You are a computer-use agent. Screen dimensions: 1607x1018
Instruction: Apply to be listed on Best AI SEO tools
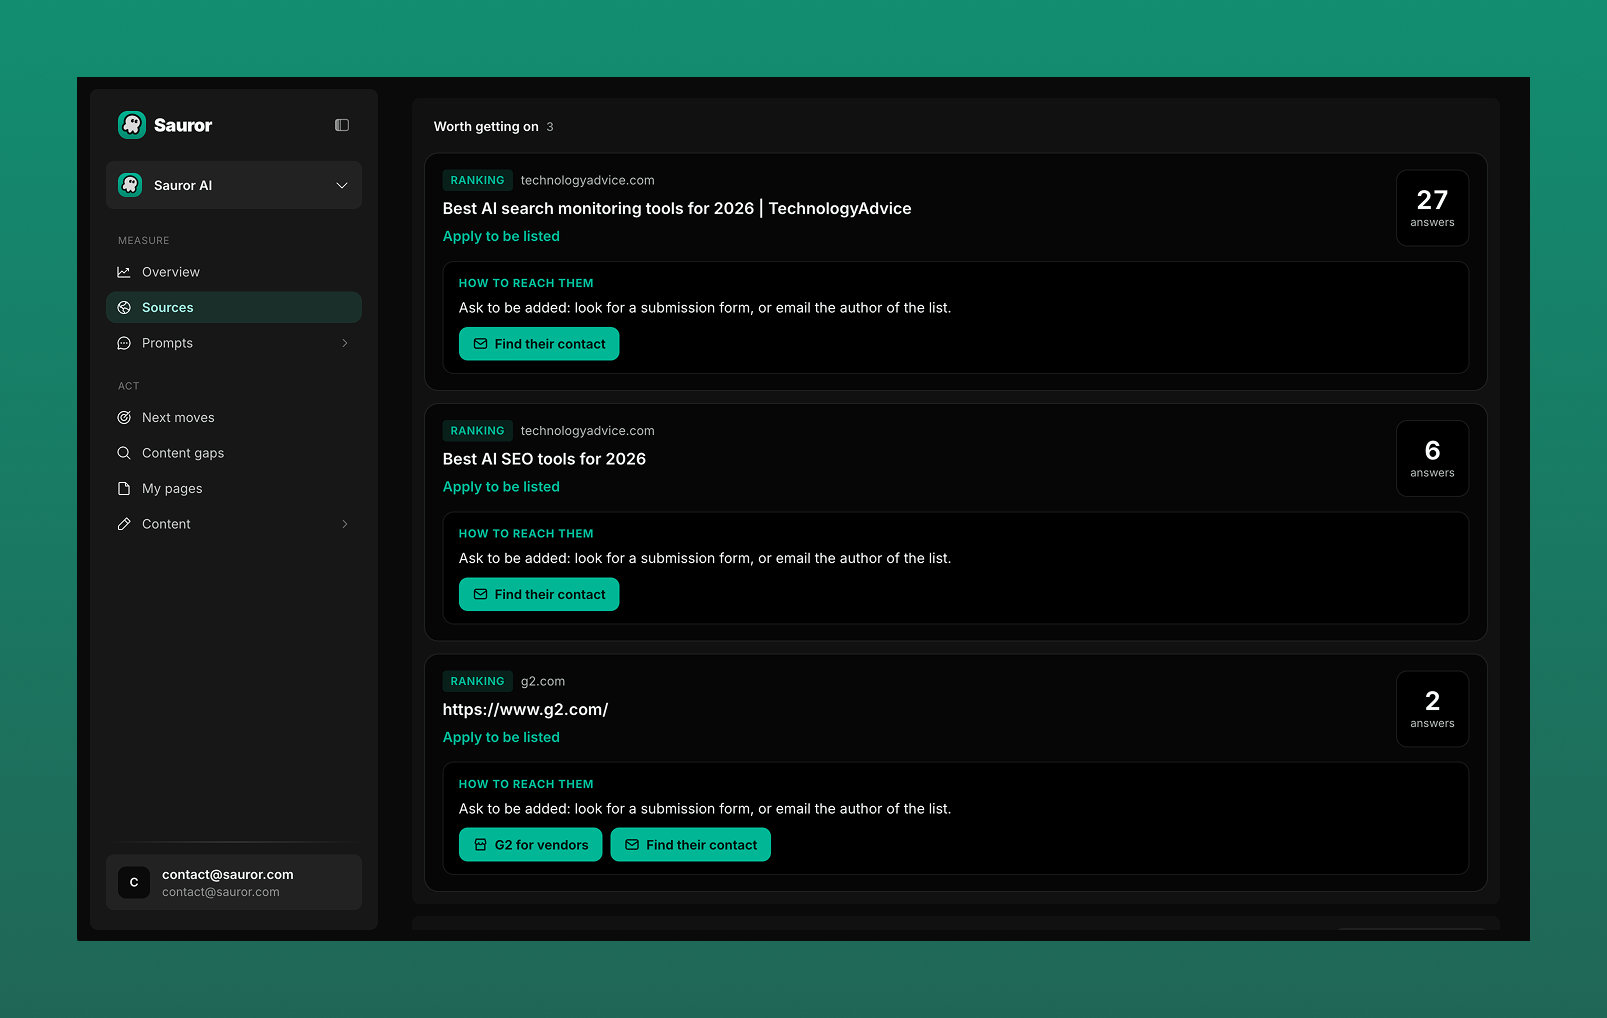[x=501, y=487]
